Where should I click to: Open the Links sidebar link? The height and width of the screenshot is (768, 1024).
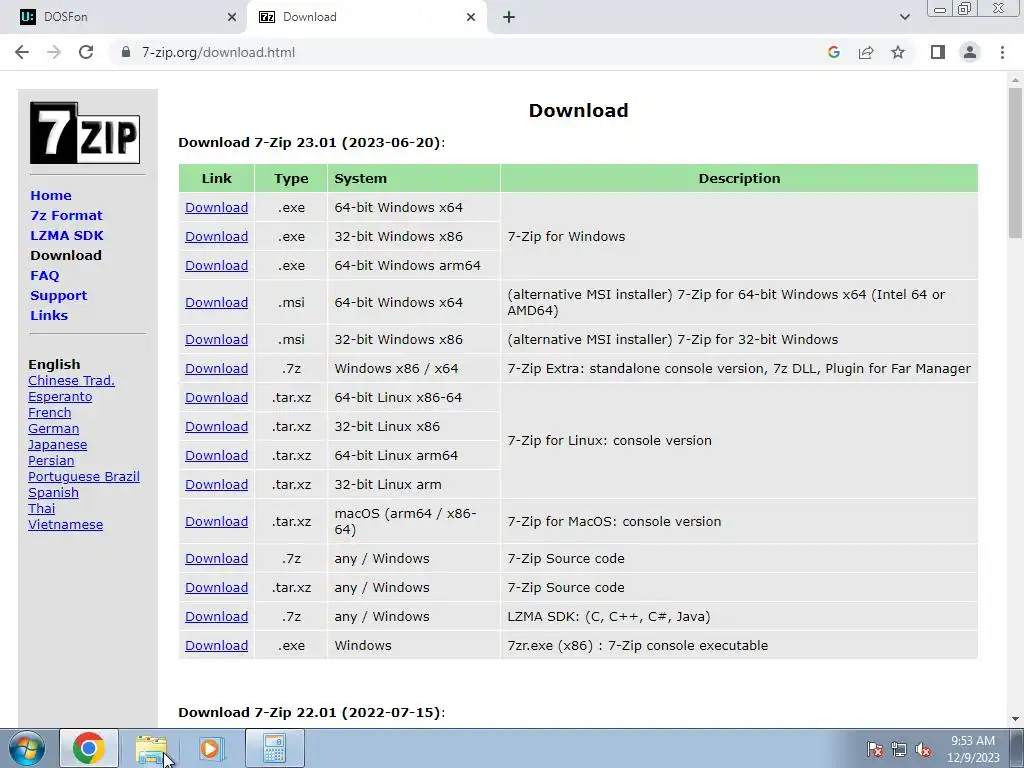click(49, 315)
